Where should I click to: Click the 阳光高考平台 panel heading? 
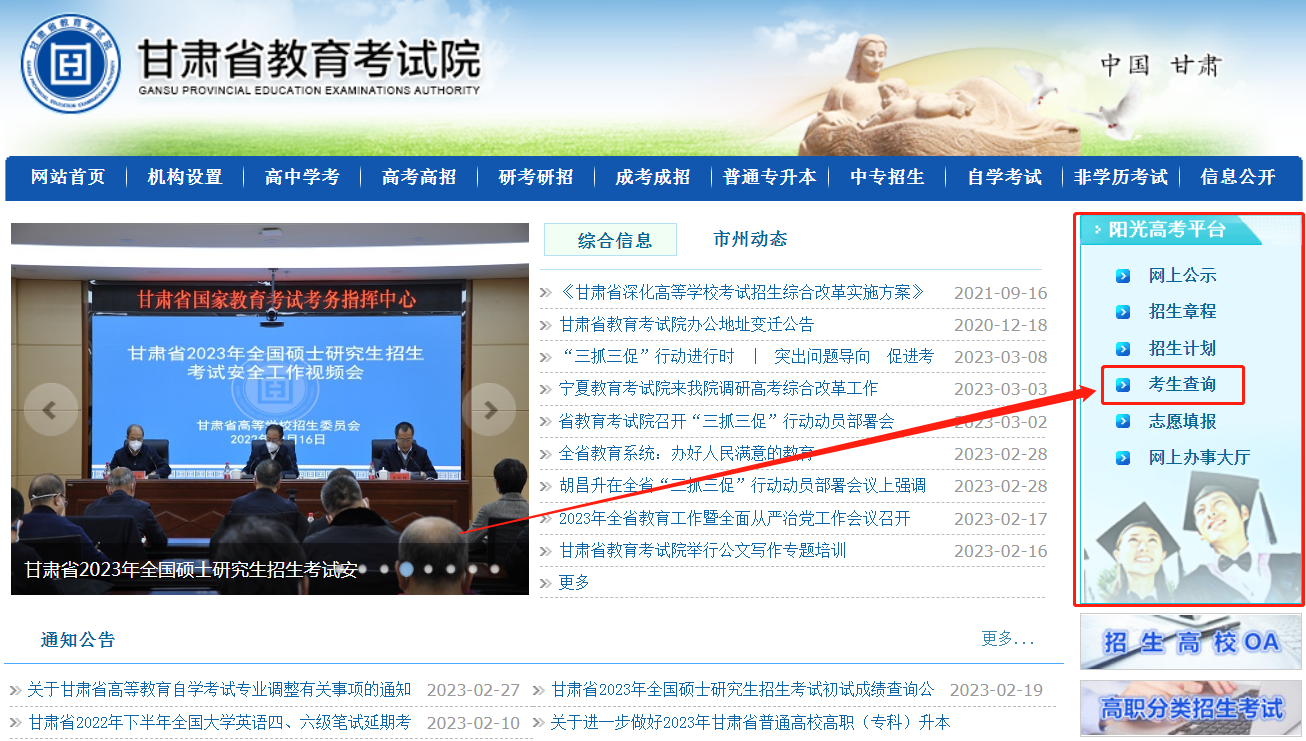point(1167,229)
